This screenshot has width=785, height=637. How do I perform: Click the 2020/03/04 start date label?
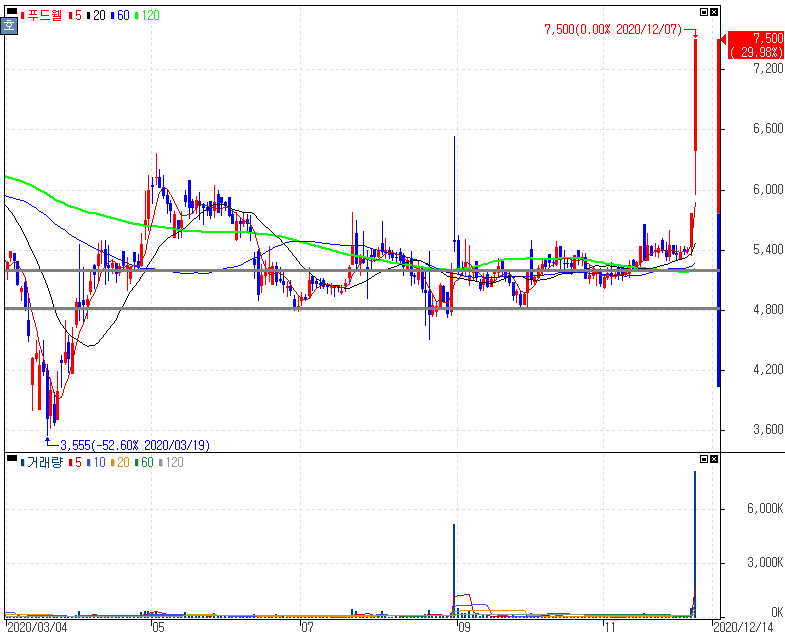tap(37, 627)
